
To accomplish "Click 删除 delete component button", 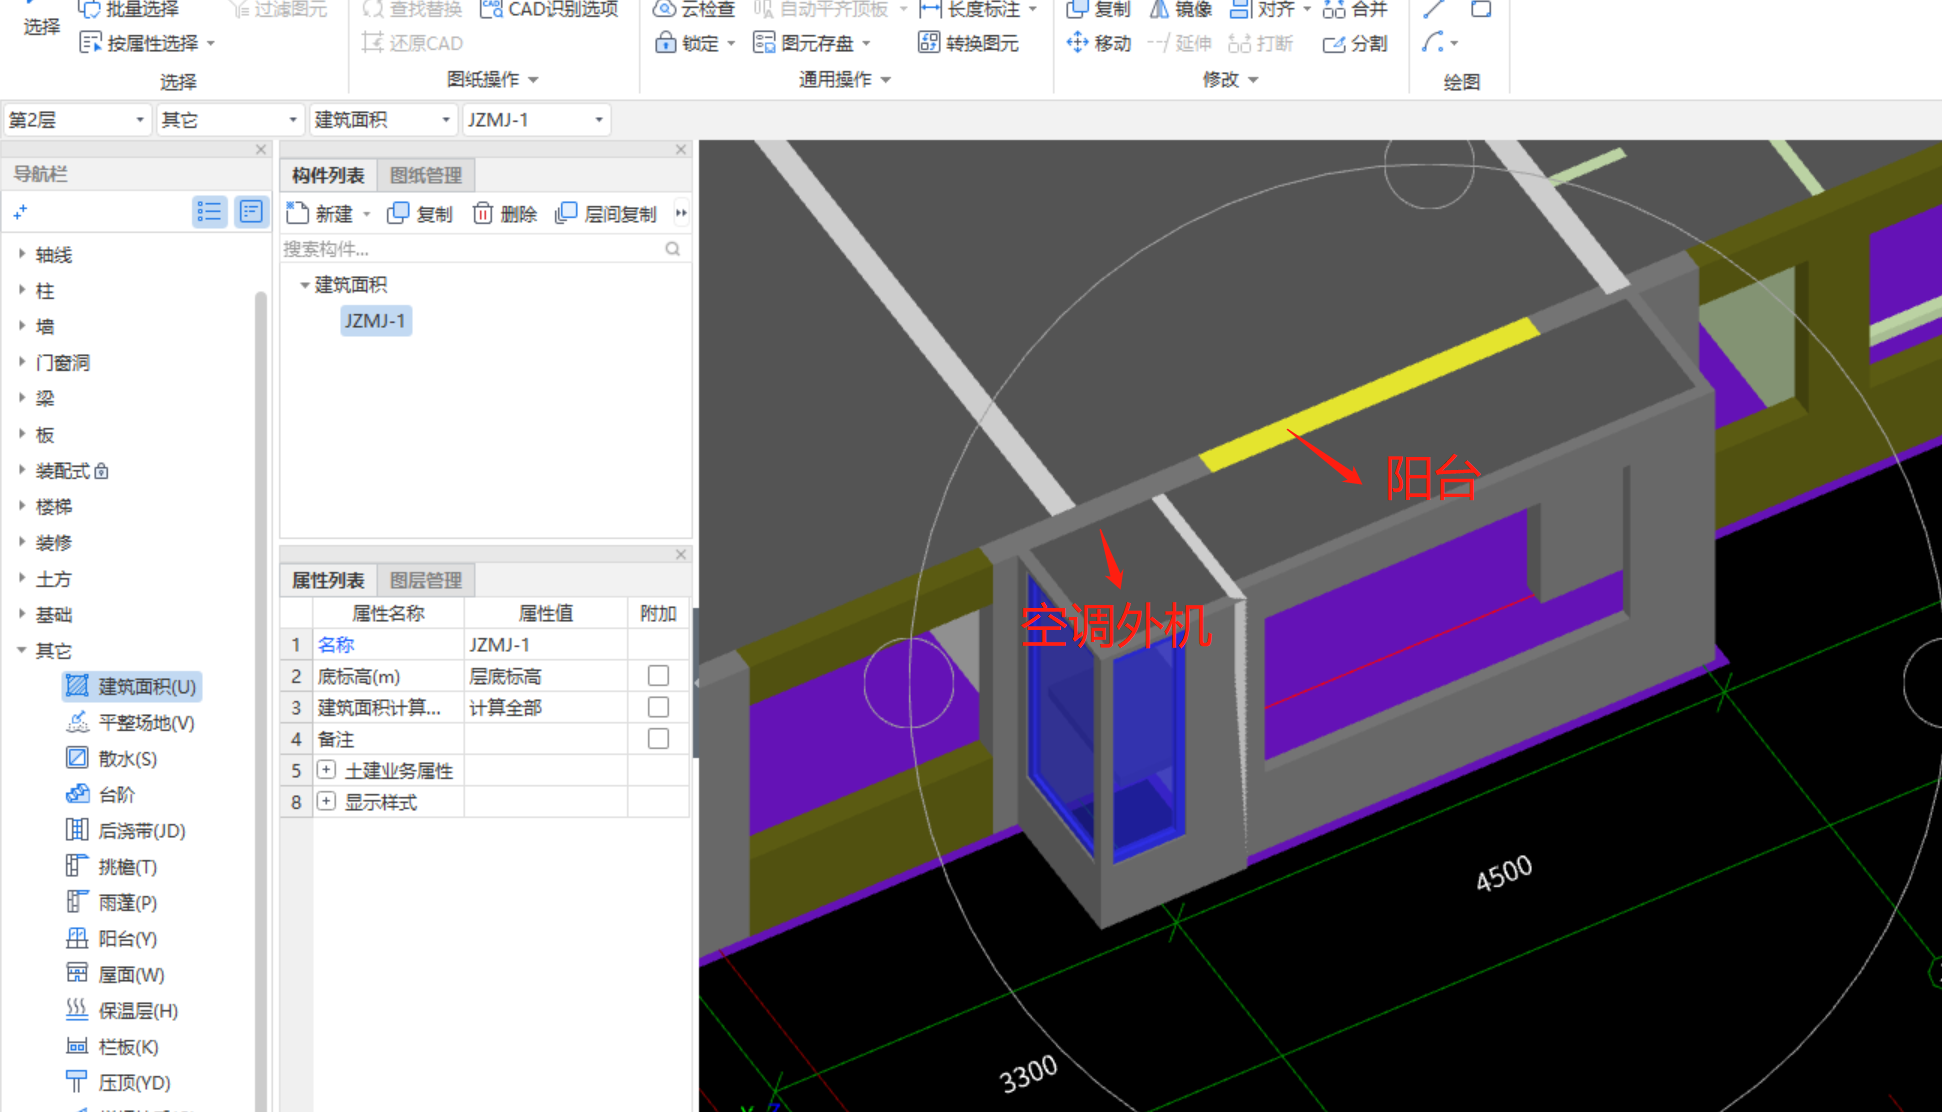I will [504, 213].
